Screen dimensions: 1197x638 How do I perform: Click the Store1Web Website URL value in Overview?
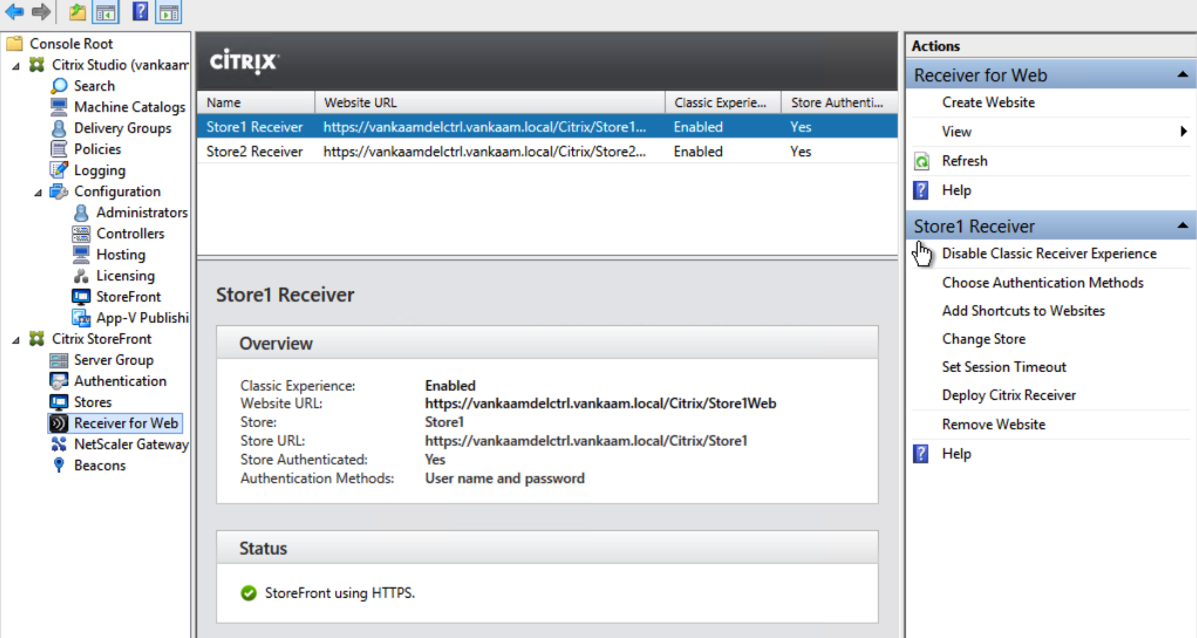pos(601,404)
